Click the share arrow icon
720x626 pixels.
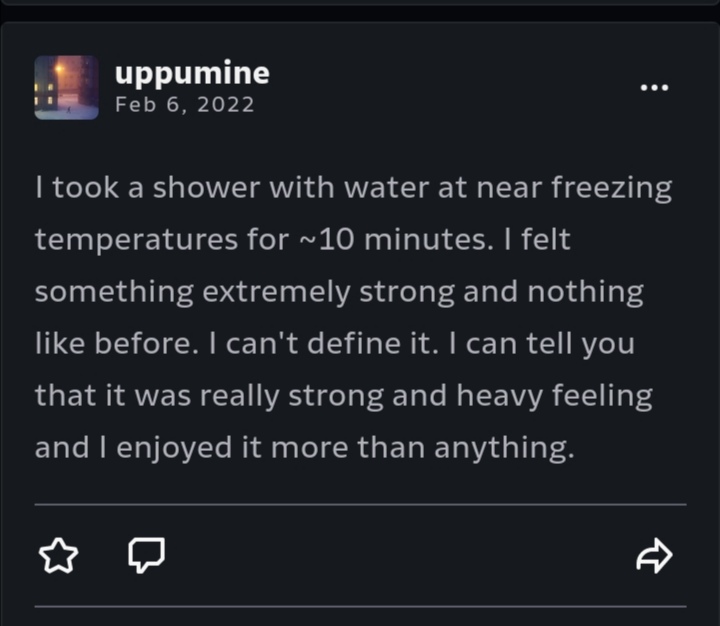click(654, 556)
